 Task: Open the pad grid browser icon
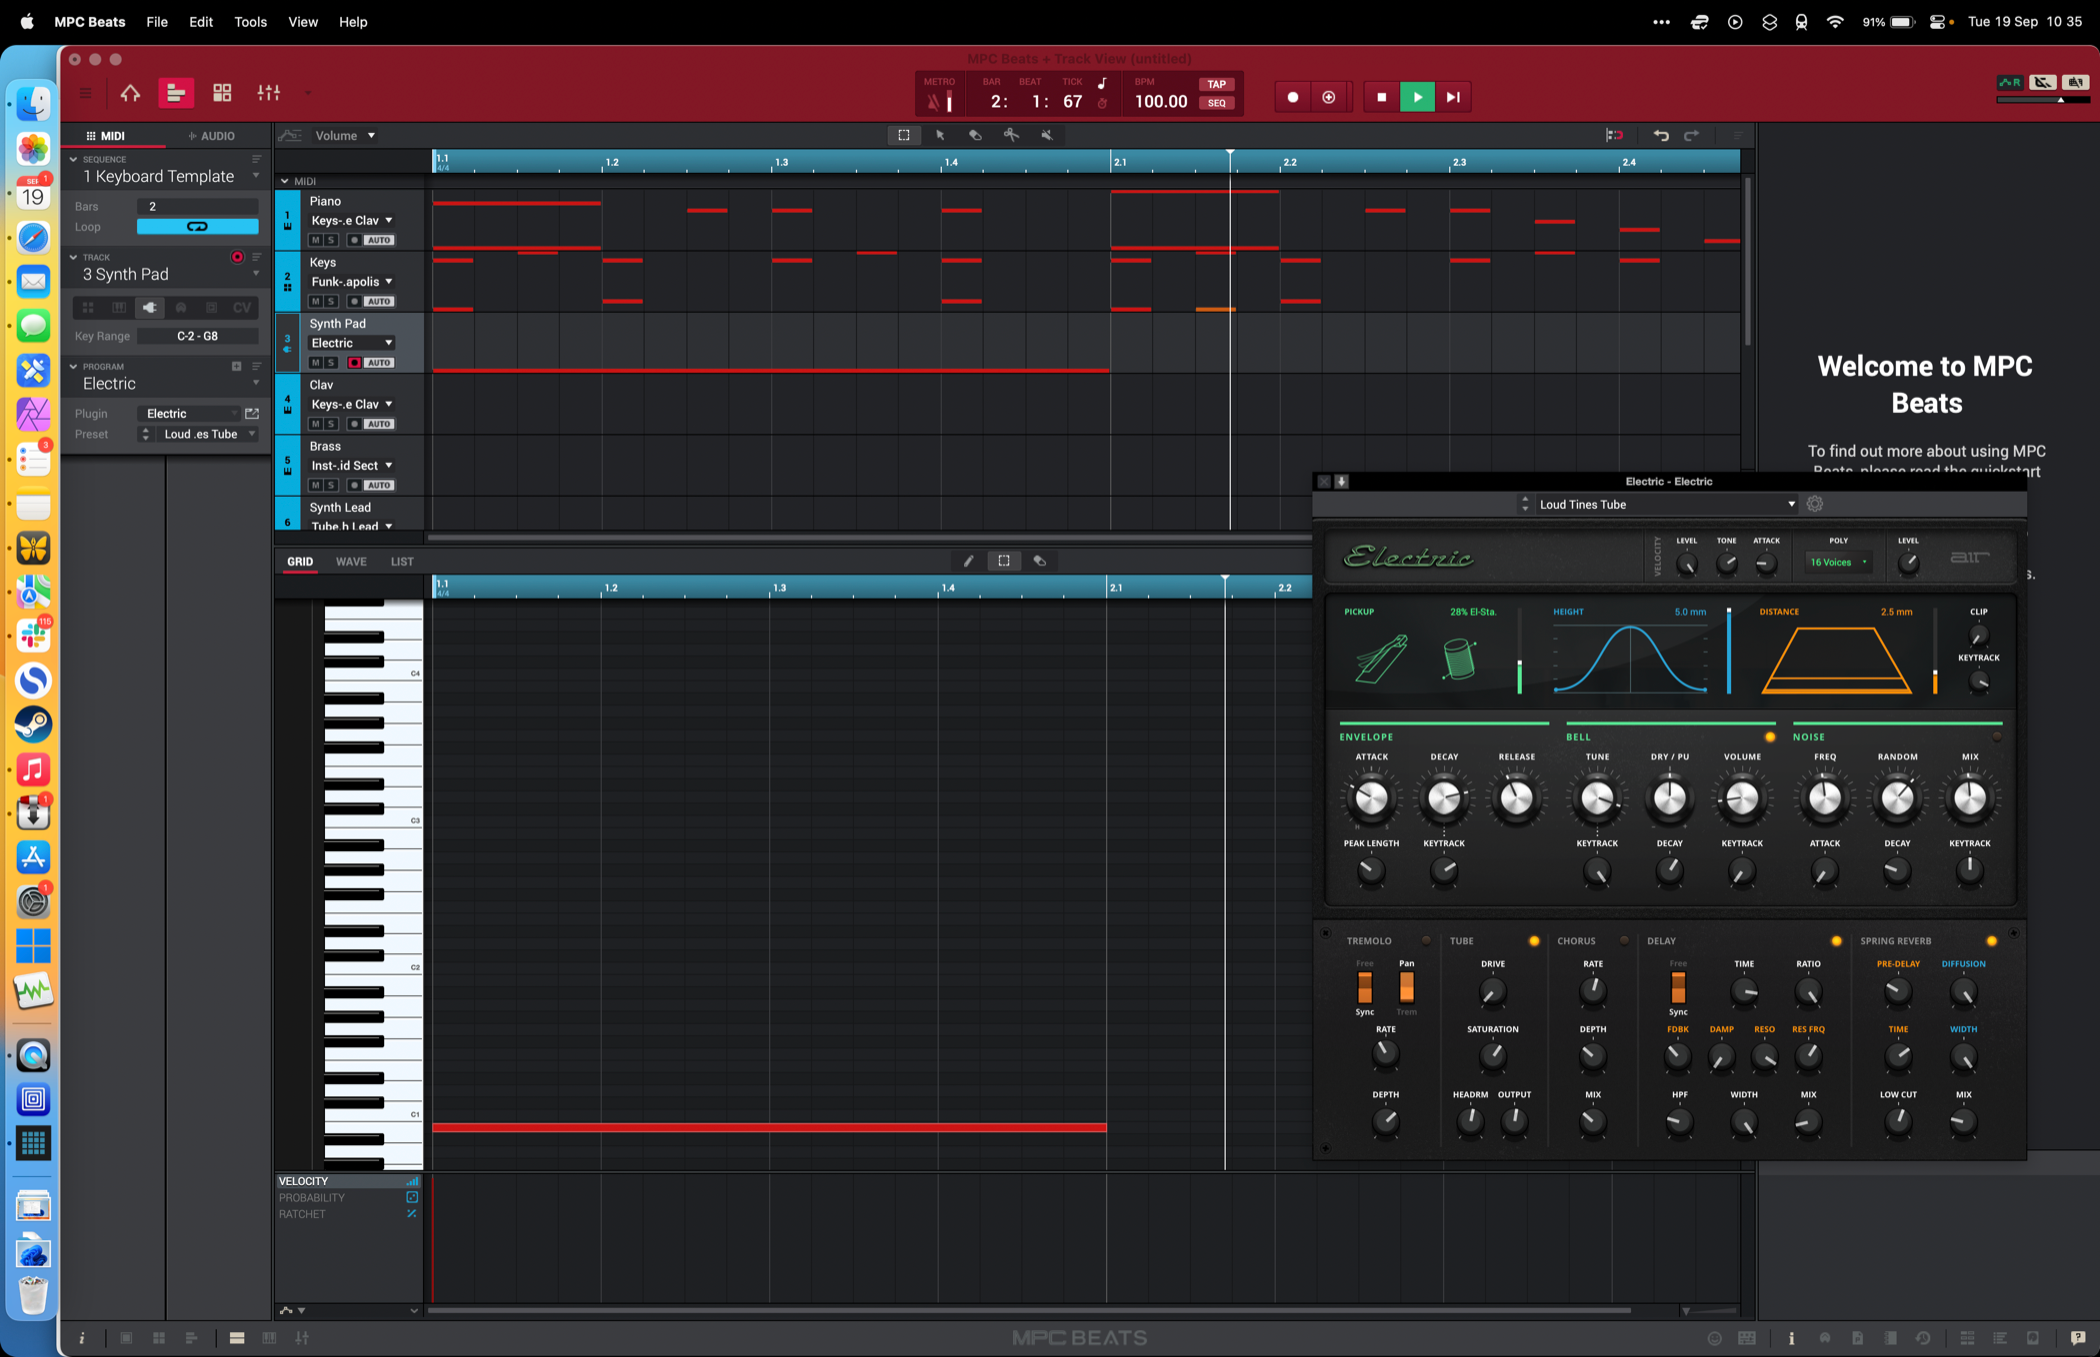point(222,93)
